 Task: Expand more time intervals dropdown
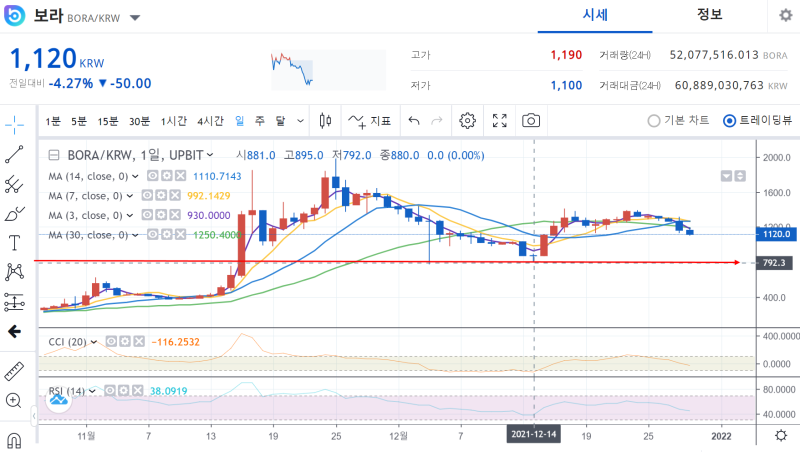301,121
